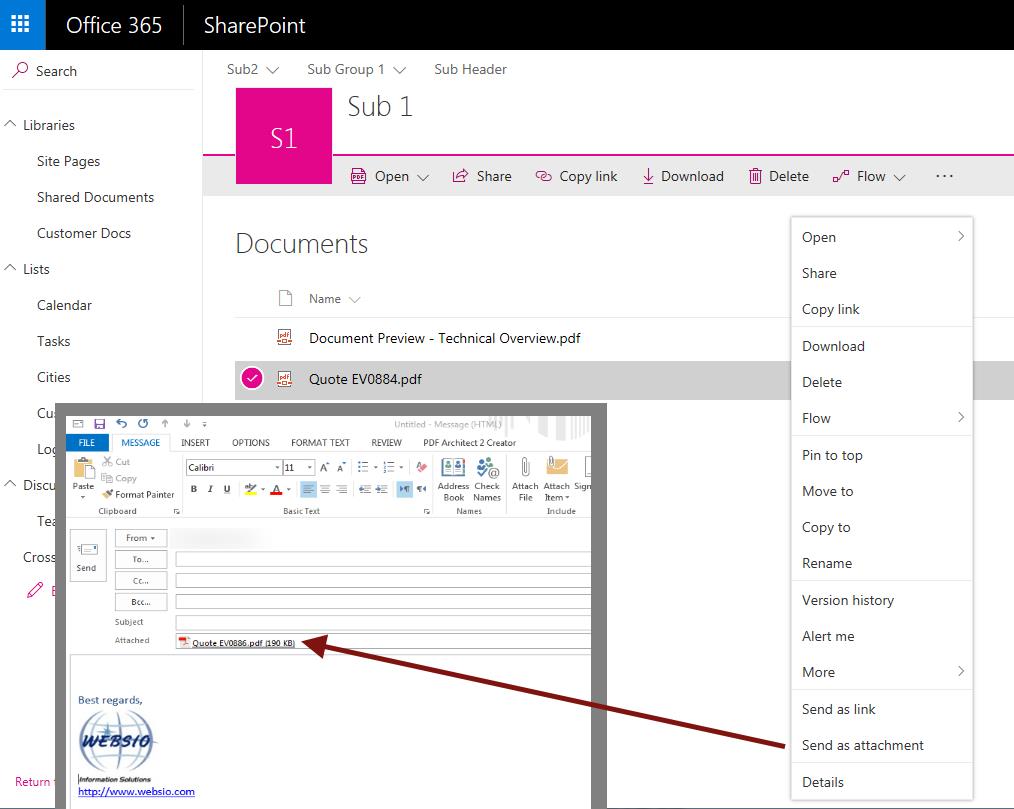Click the Bullets list icon in Outlook

click(x=363, y=467)
